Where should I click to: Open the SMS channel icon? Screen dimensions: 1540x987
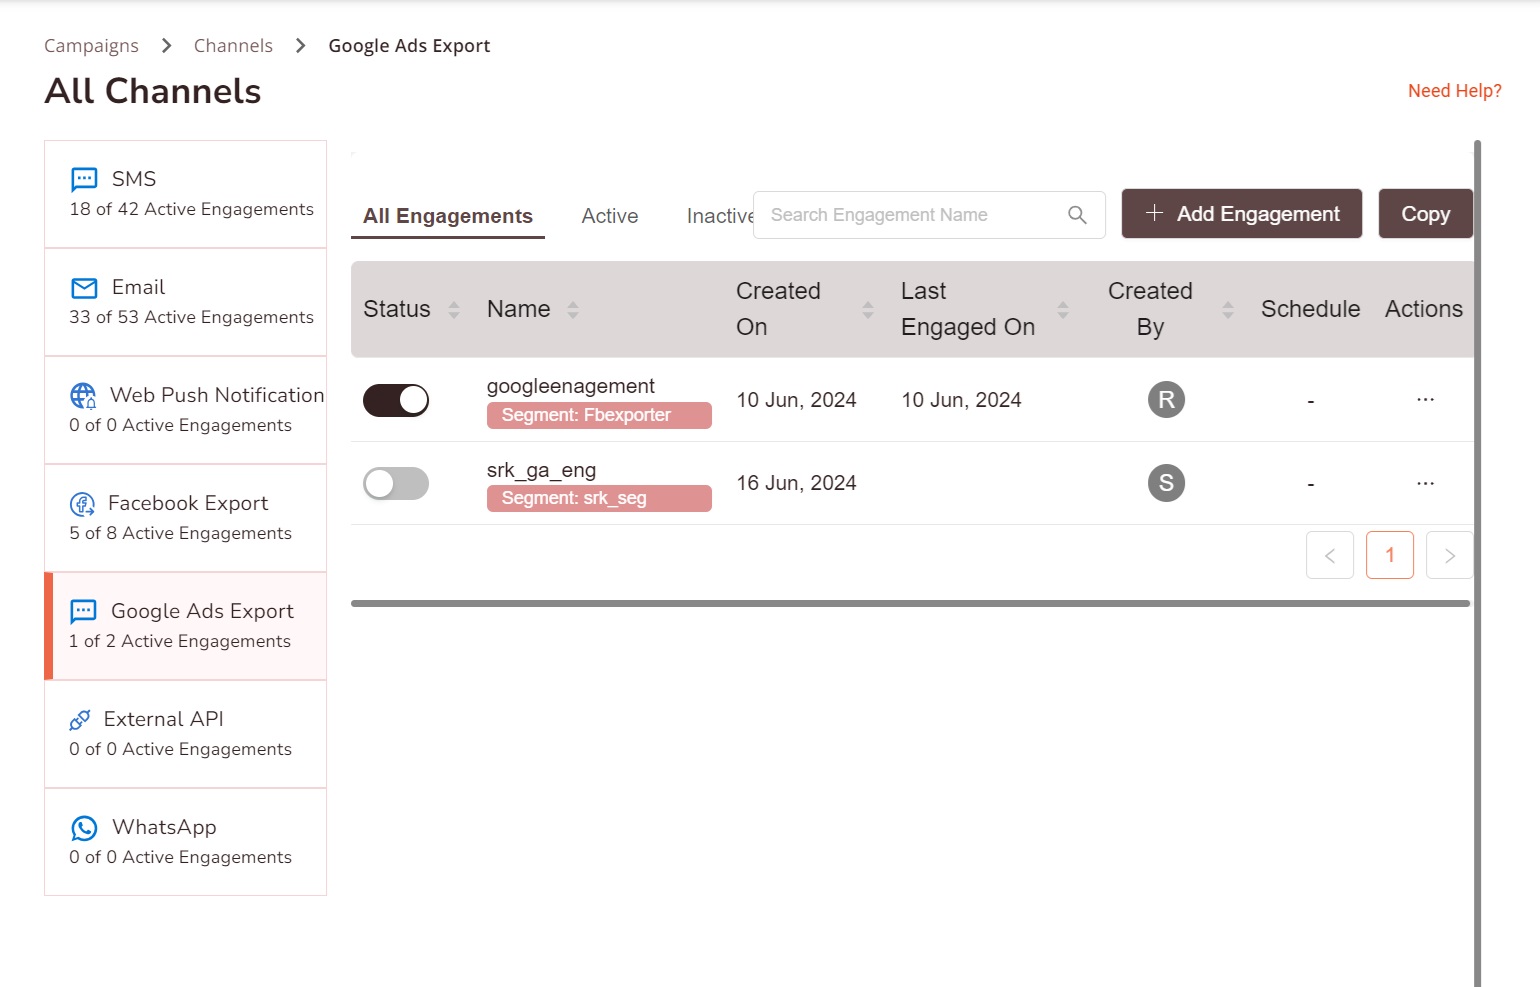point(84,179)
